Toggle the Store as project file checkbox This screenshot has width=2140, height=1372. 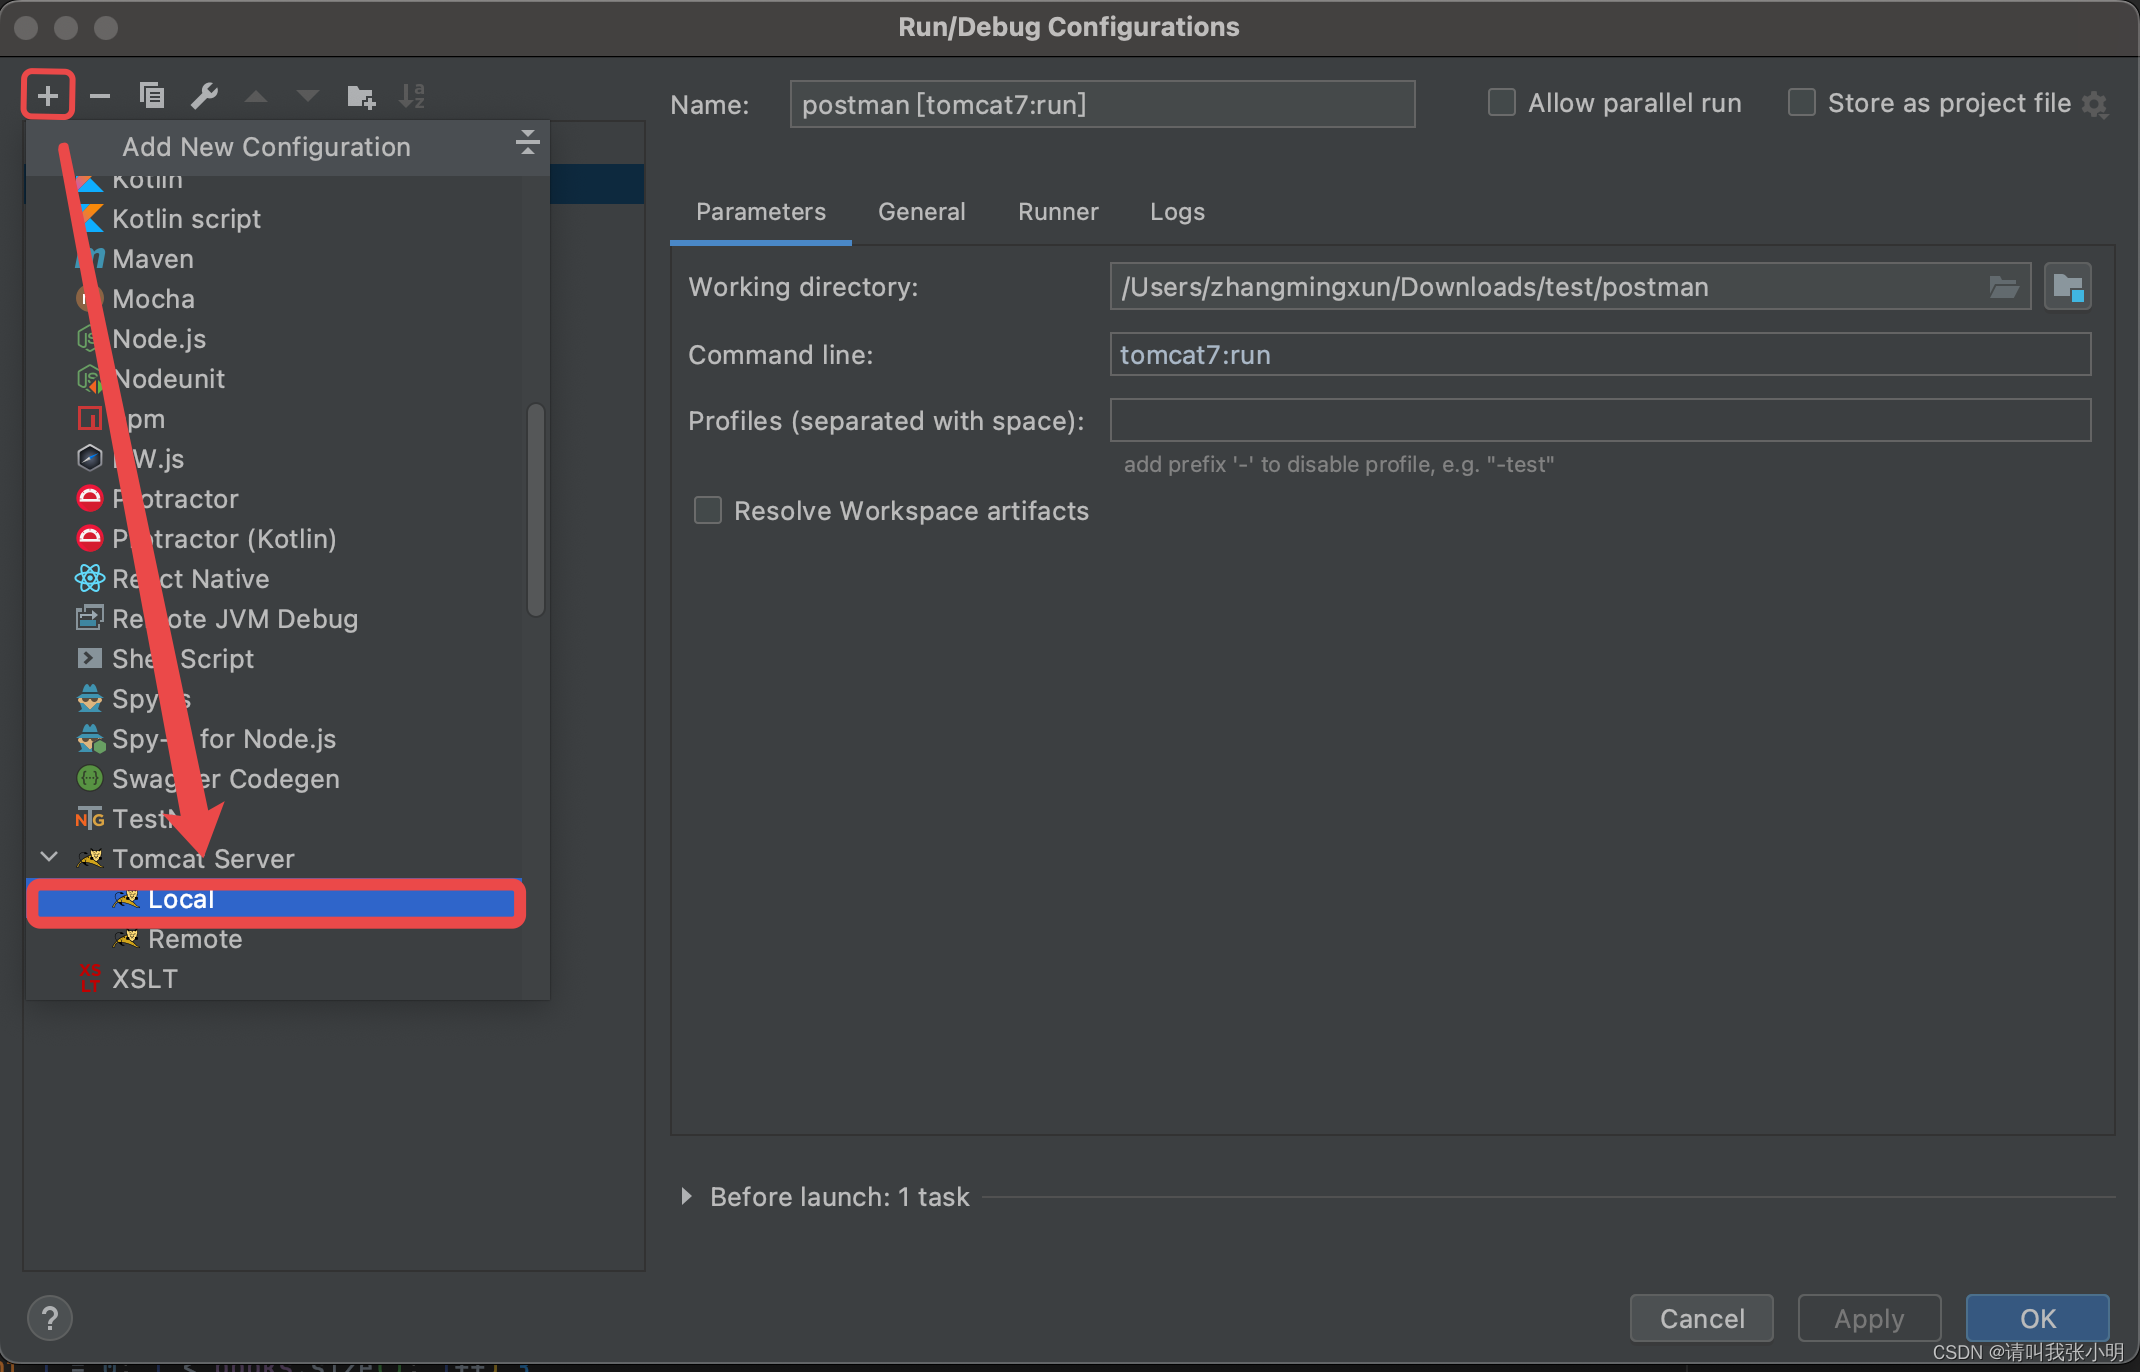1801,103
